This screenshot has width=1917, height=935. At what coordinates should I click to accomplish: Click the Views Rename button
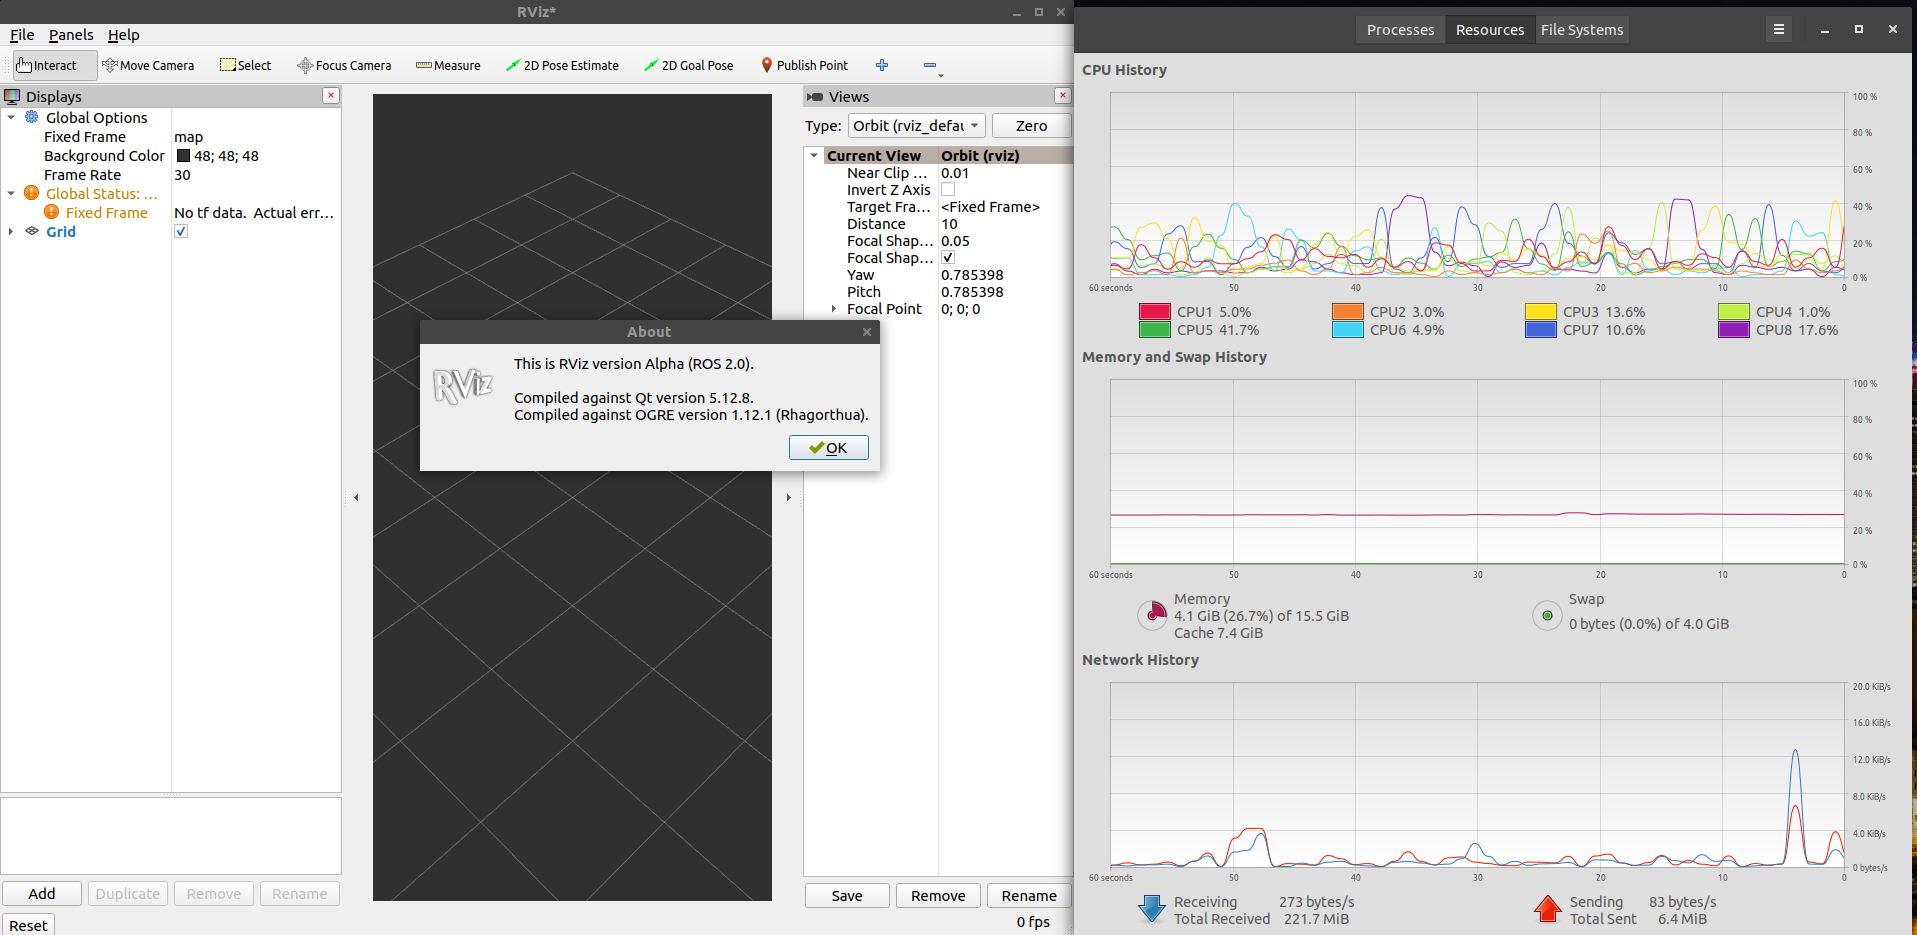pos(1029,895)
